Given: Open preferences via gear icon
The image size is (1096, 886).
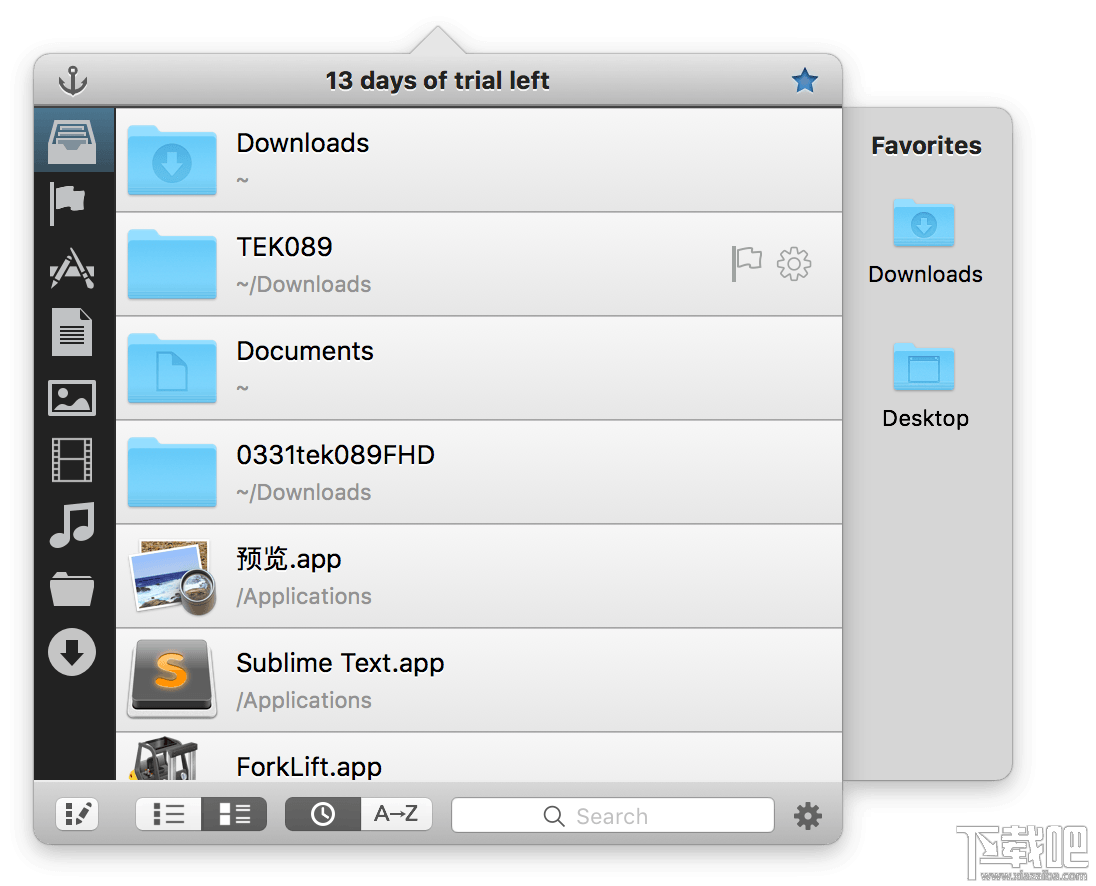Looking at the screenshot, I should pos(807,815).
